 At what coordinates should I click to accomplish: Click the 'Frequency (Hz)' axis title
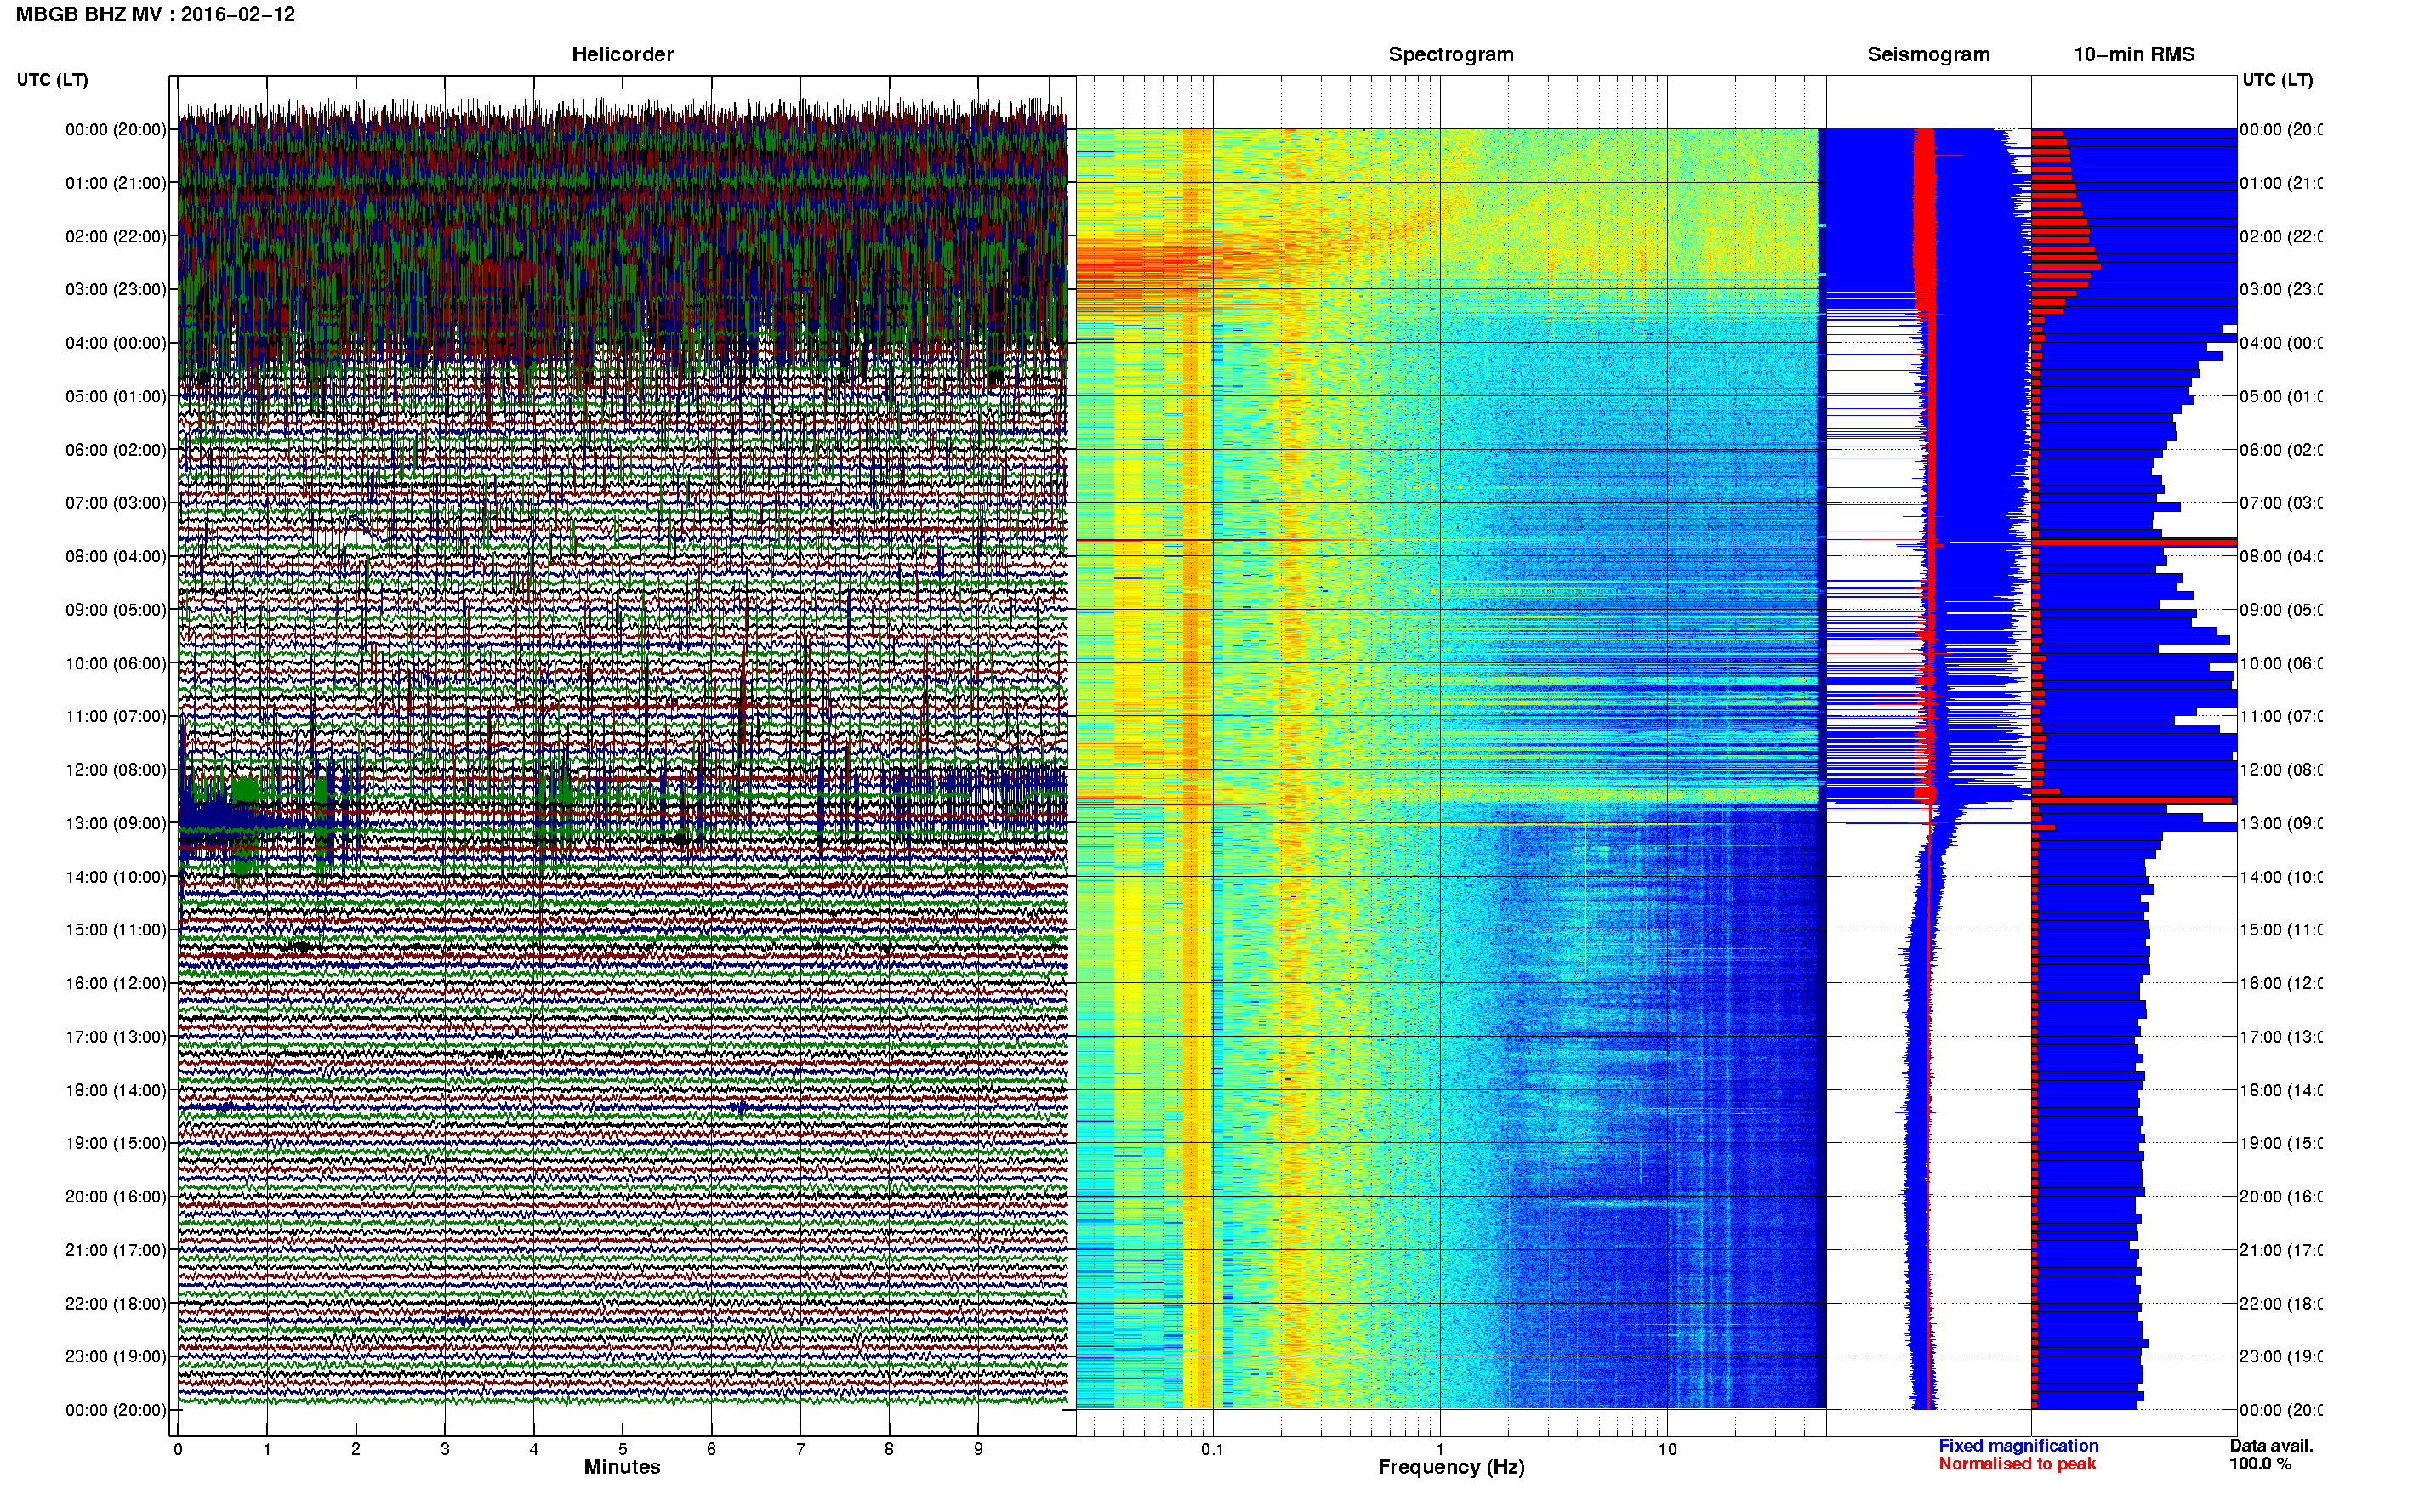tap(1451, 1467)
